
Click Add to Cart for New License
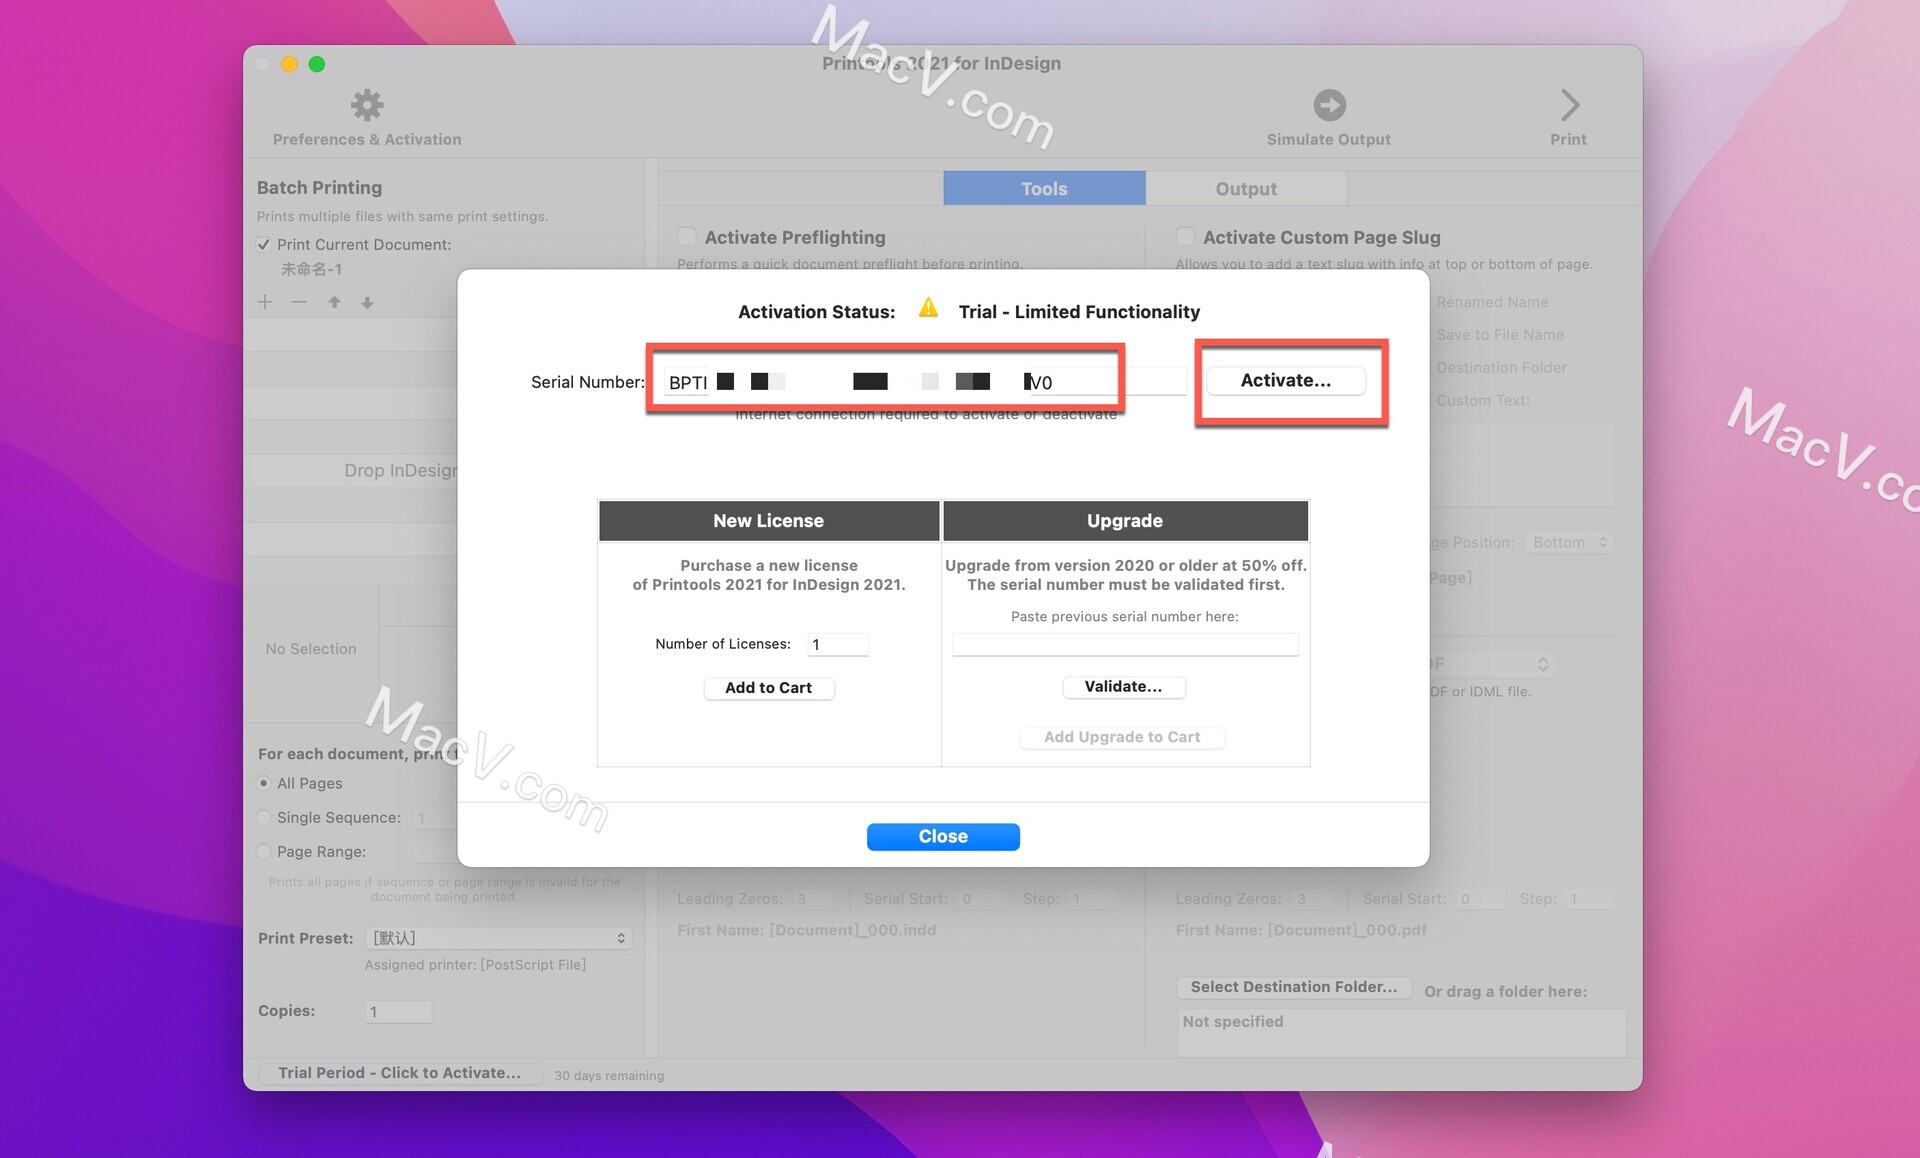coord(768,687)
